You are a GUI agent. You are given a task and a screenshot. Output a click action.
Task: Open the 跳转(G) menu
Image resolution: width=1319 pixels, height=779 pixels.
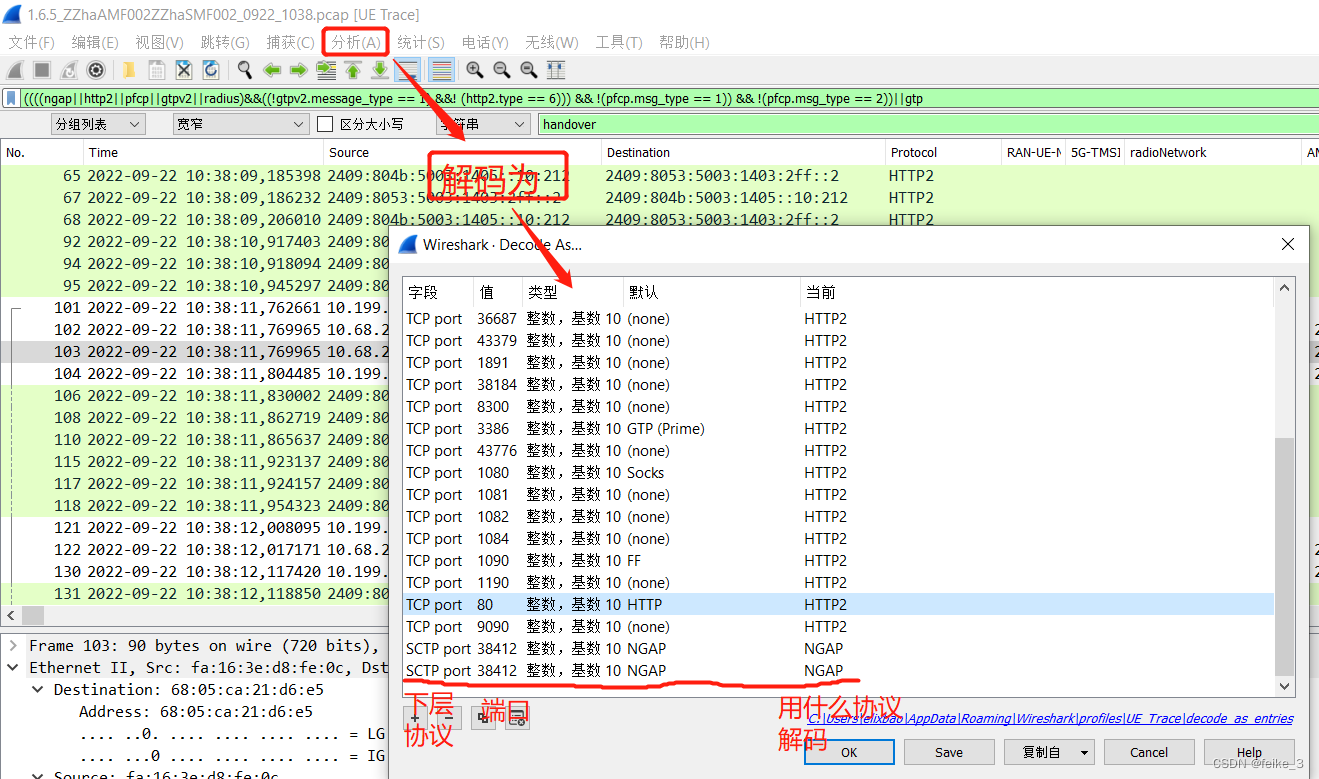point(225,42)
